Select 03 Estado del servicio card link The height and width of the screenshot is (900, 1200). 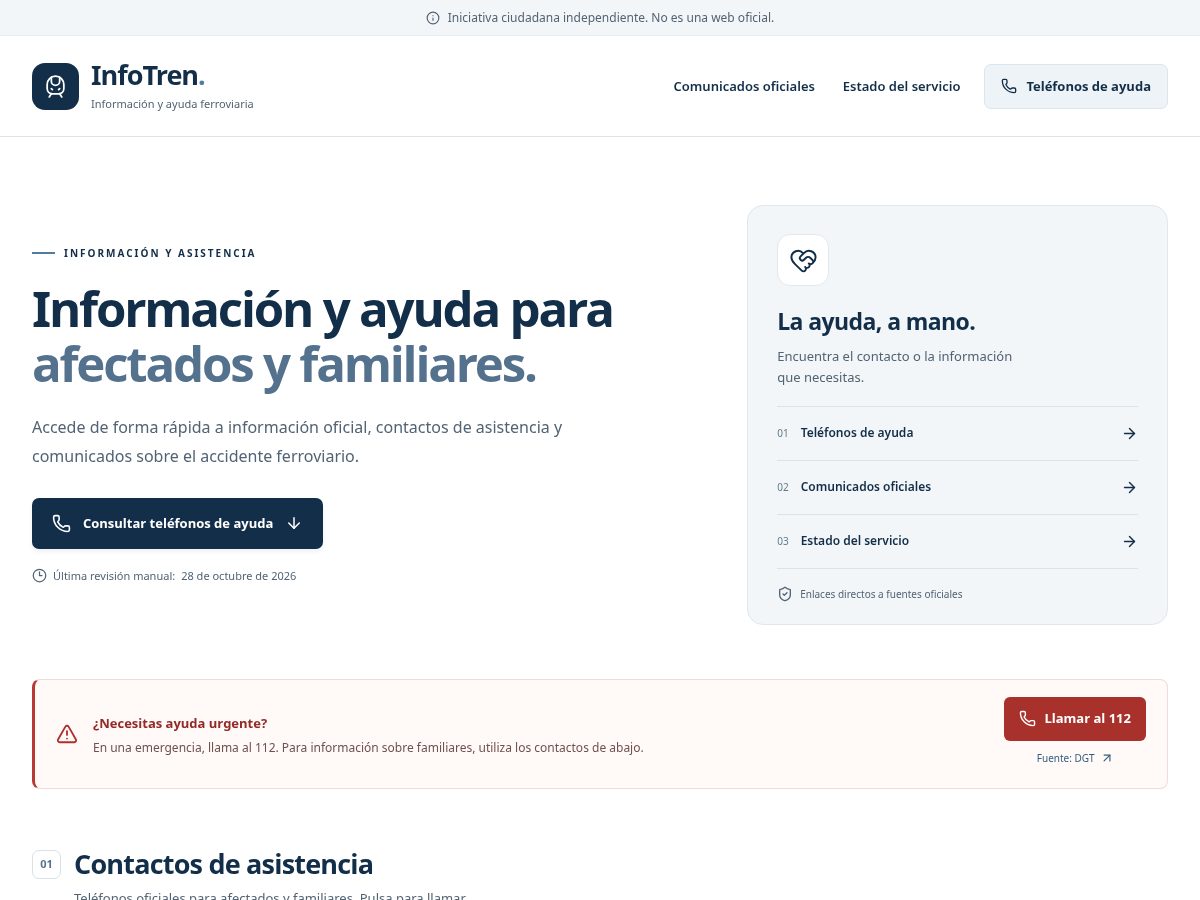[x=957, y=541]
